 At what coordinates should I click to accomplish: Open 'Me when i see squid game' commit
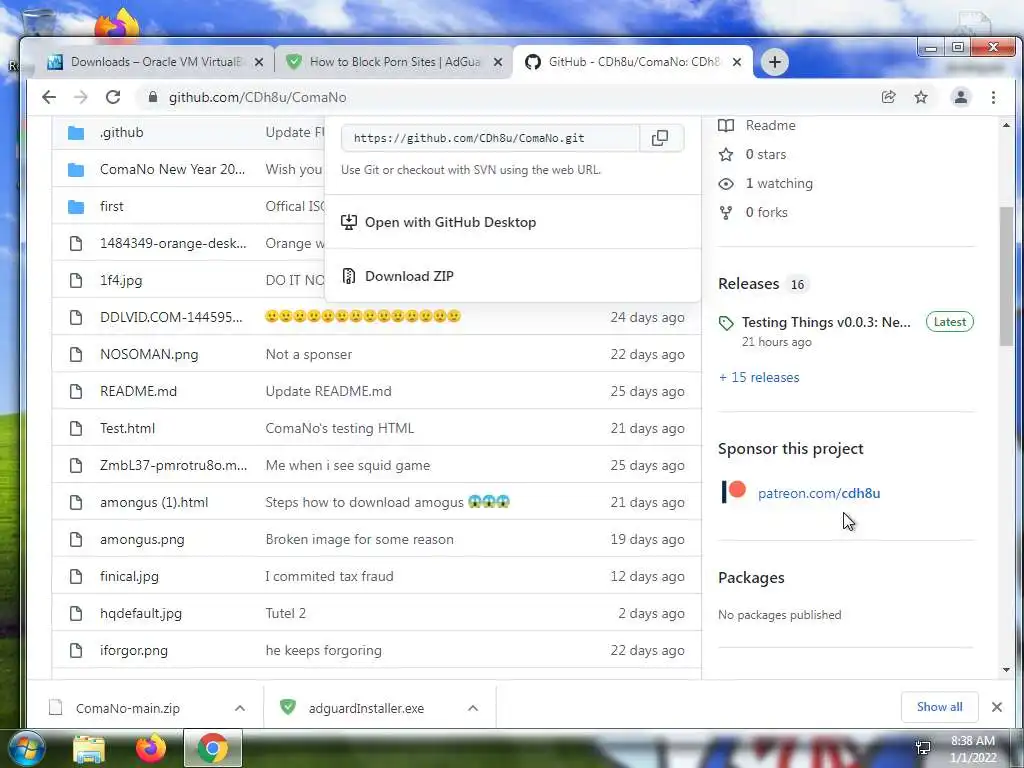[x=348, y=466]
